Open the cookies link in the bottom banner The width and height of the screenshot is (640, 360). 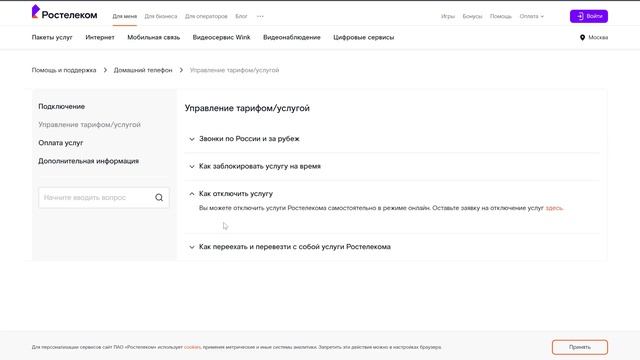point(192,347)
